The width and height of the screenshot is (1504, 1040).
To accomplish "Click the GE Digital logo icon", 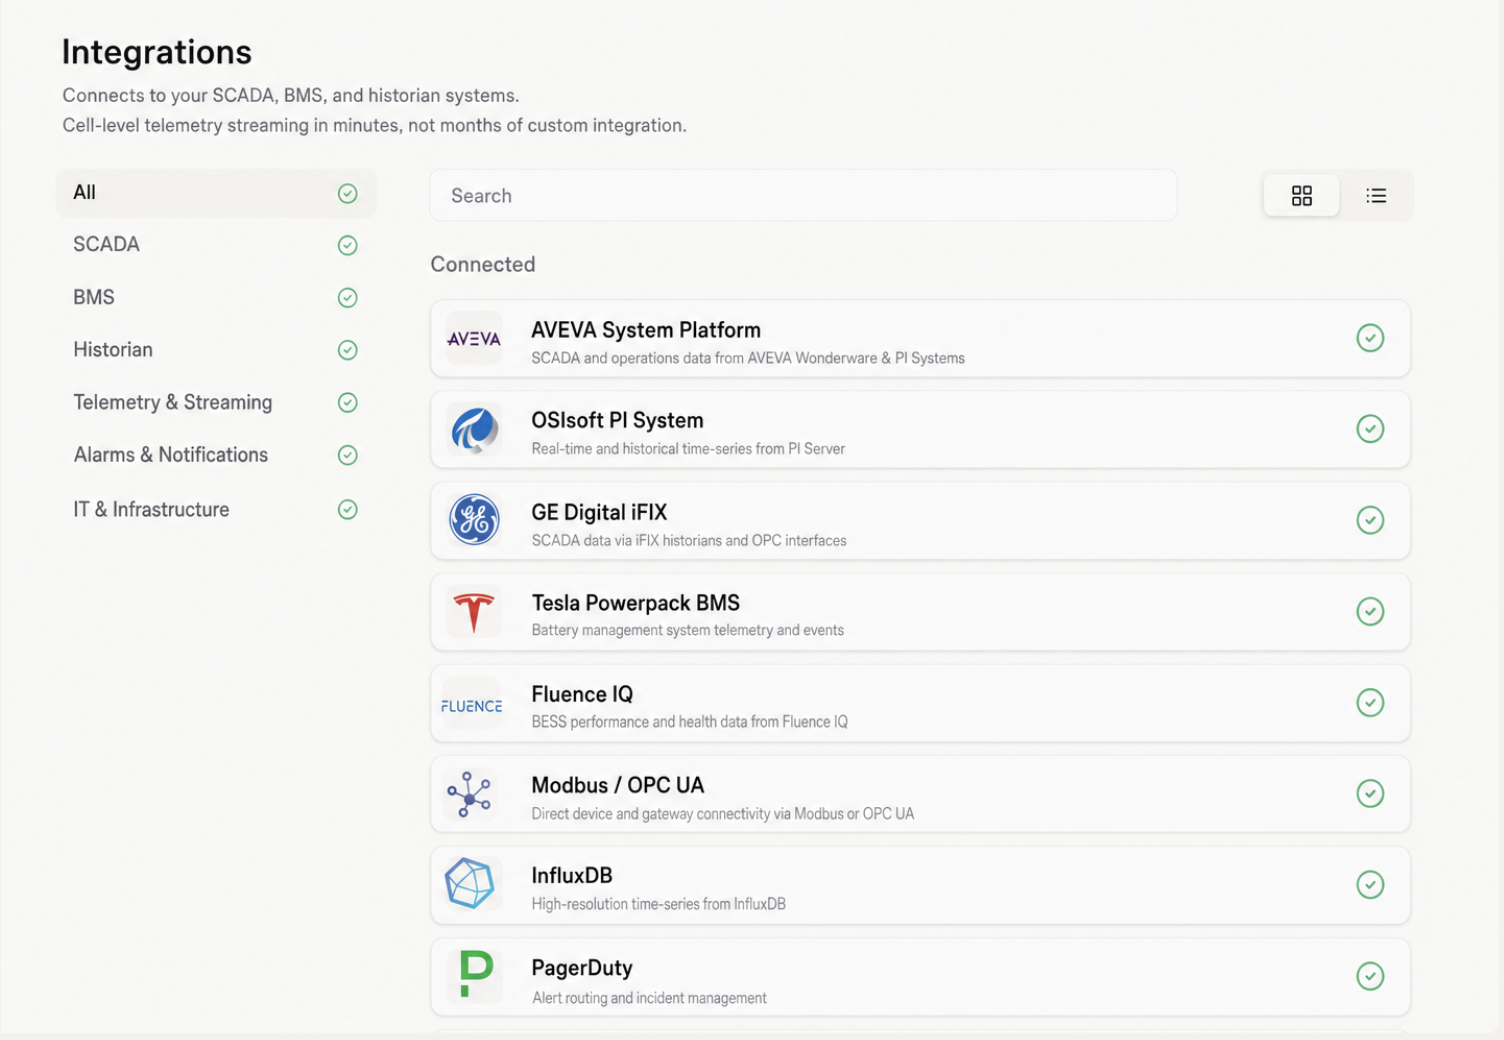I will click(x=473, y=520).
